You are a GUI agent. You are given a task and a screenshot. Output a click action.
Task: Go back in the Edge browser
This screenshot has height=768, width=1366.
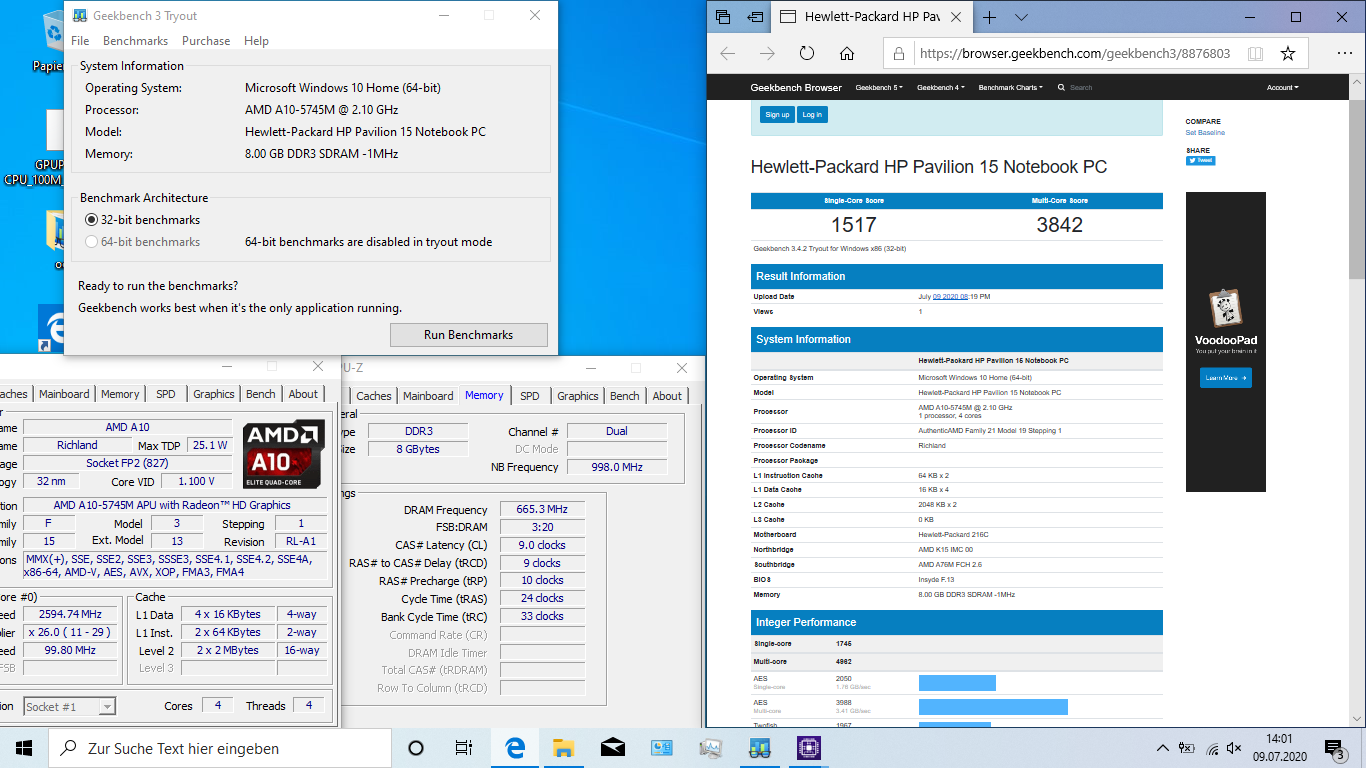pos(728,53)
